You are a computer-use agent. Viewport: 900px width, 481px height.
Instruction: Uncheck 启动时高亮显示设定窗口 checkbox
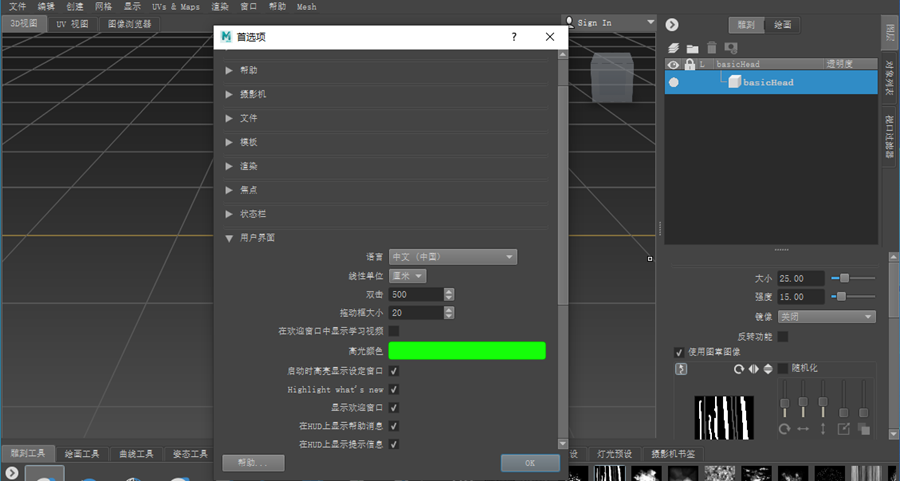pyautogui.click(x=394, y=371)
